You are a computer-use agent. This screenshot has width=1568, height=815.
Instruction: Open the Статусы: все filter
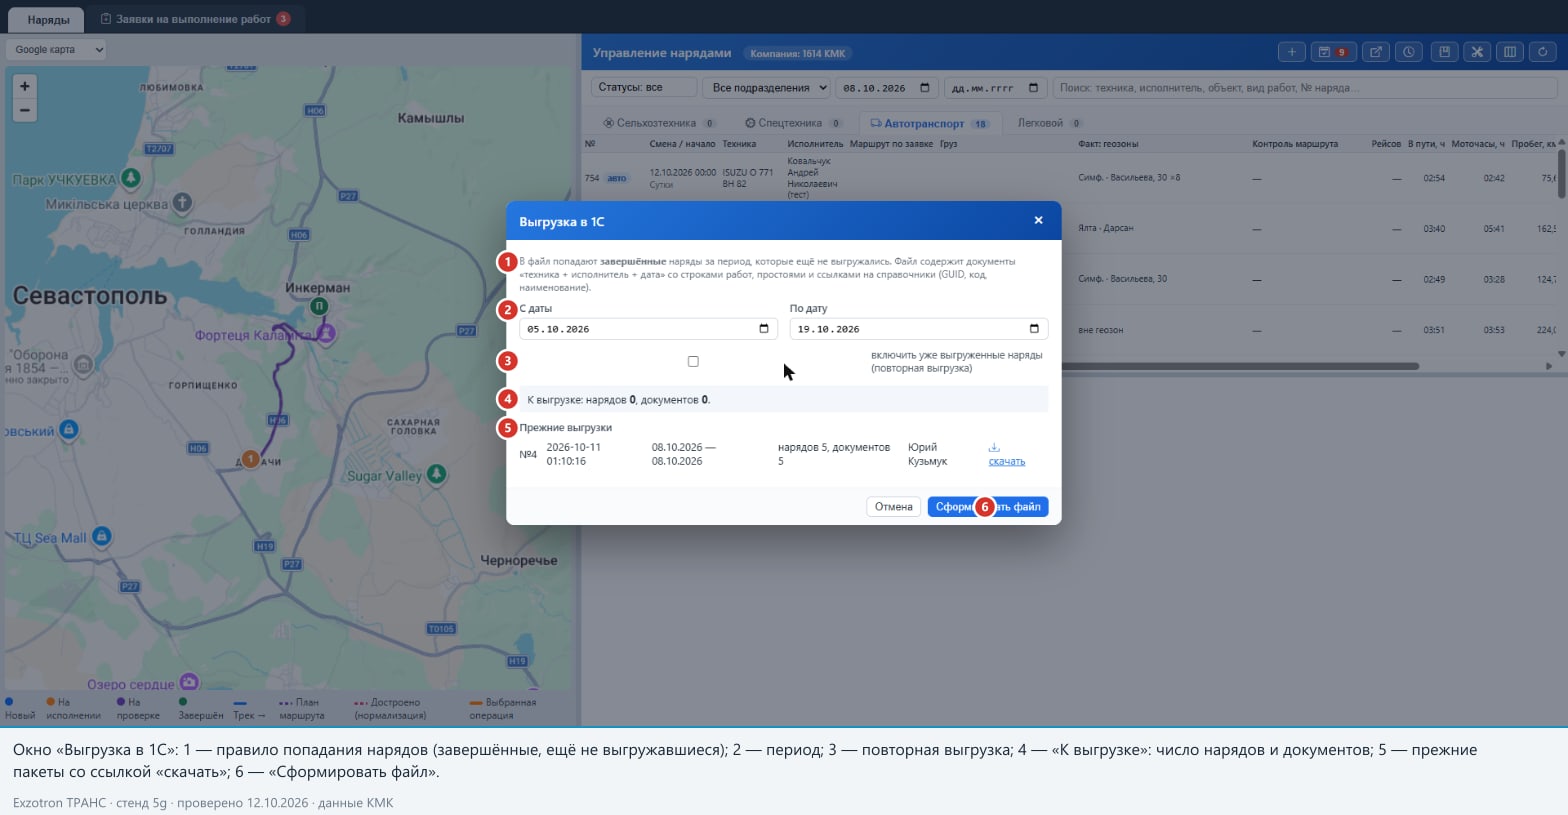(x=644, y=88)
